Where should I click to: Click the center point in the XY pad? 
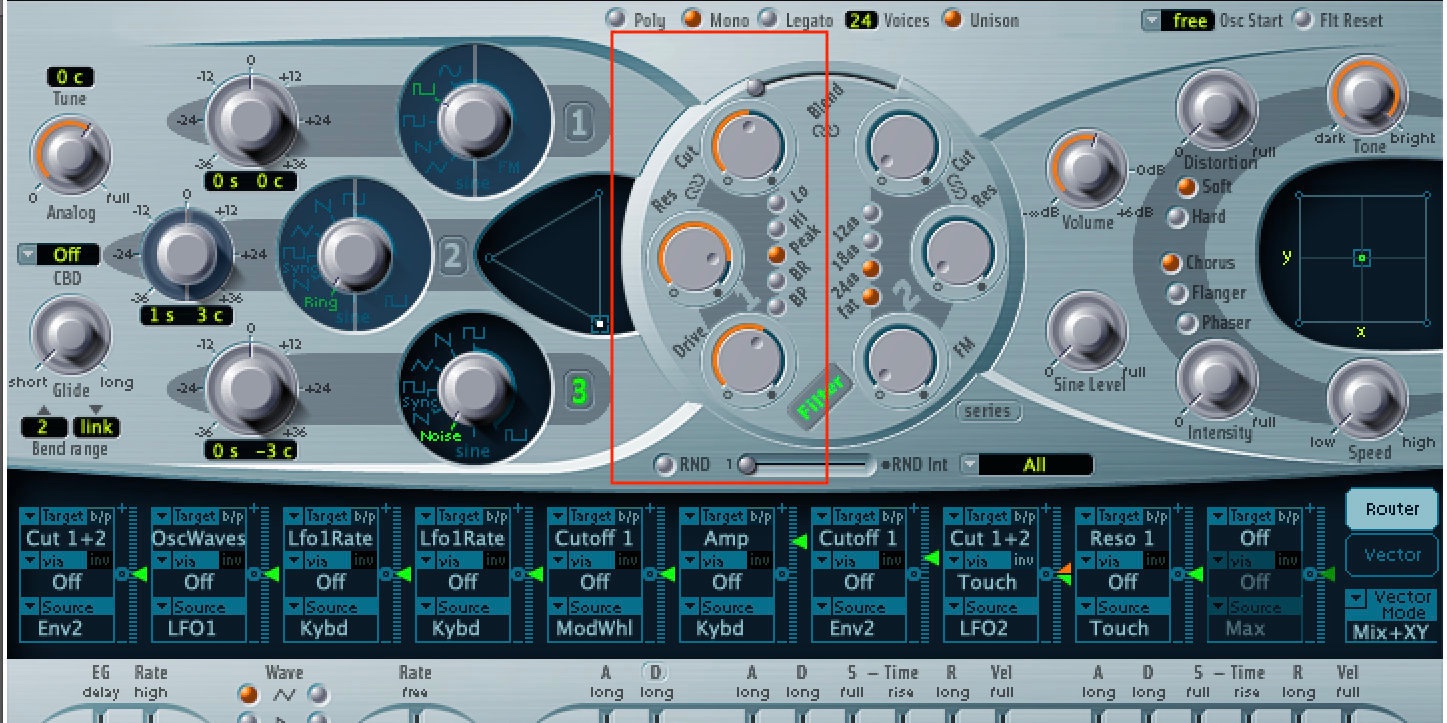(x=1361, y=258)
